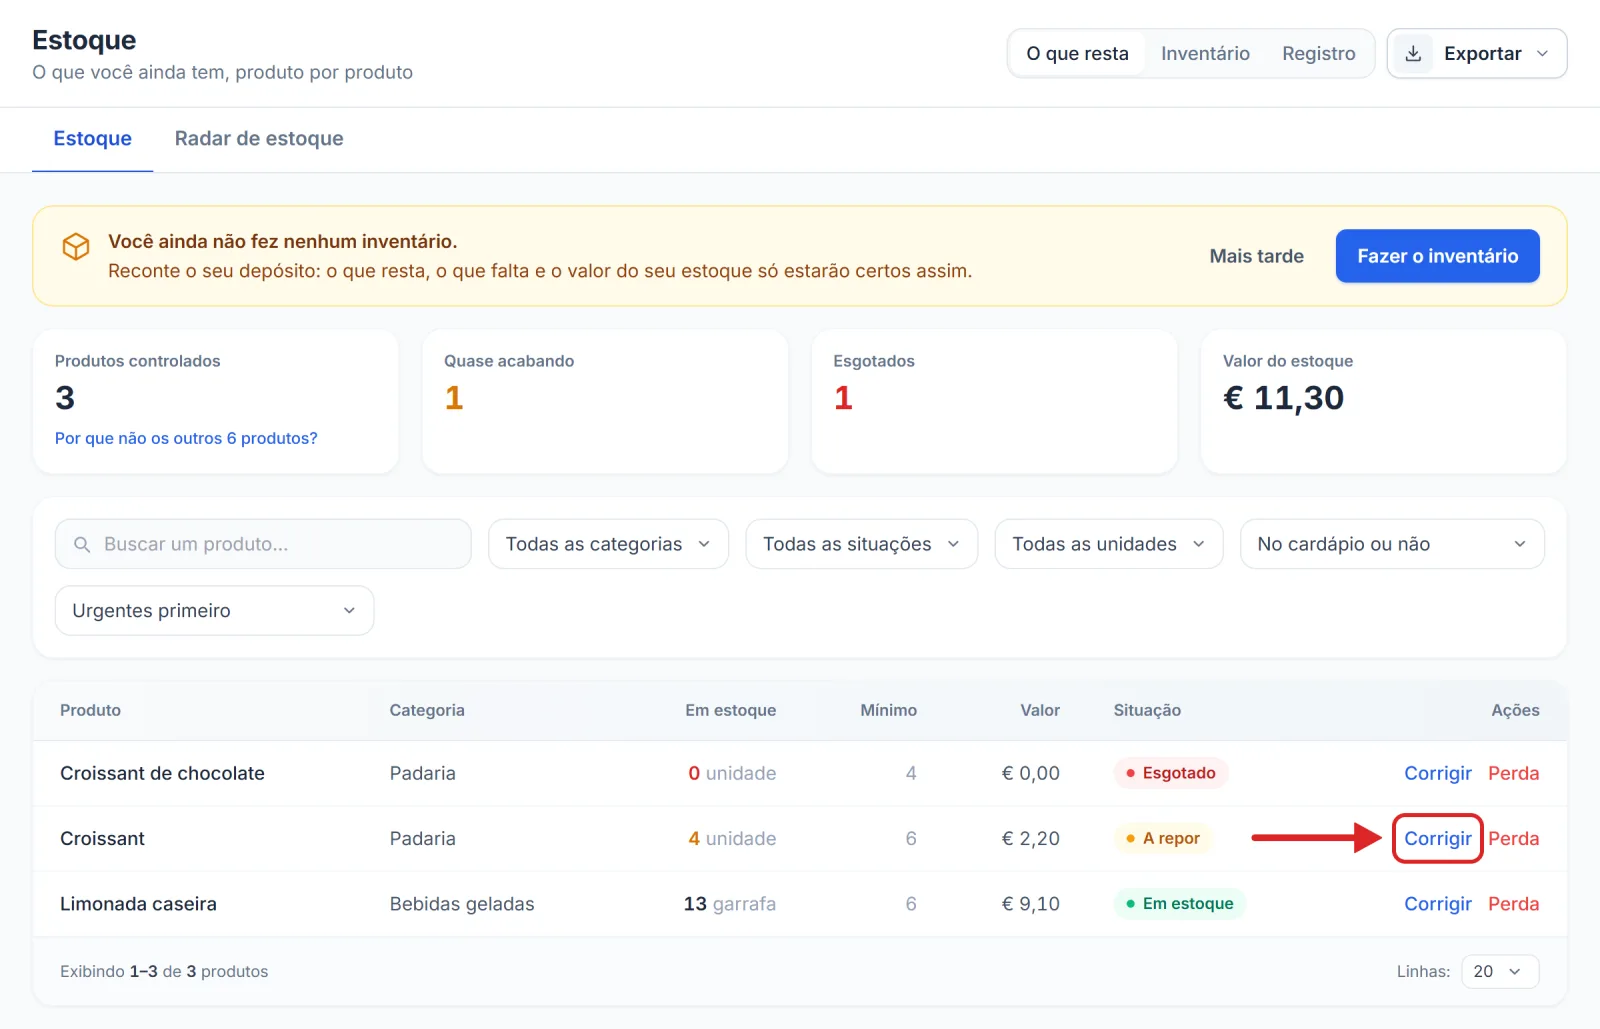Click the A repor status badge
1600x1029 pixels.
pyautogui.click(x=1162, y=839)
